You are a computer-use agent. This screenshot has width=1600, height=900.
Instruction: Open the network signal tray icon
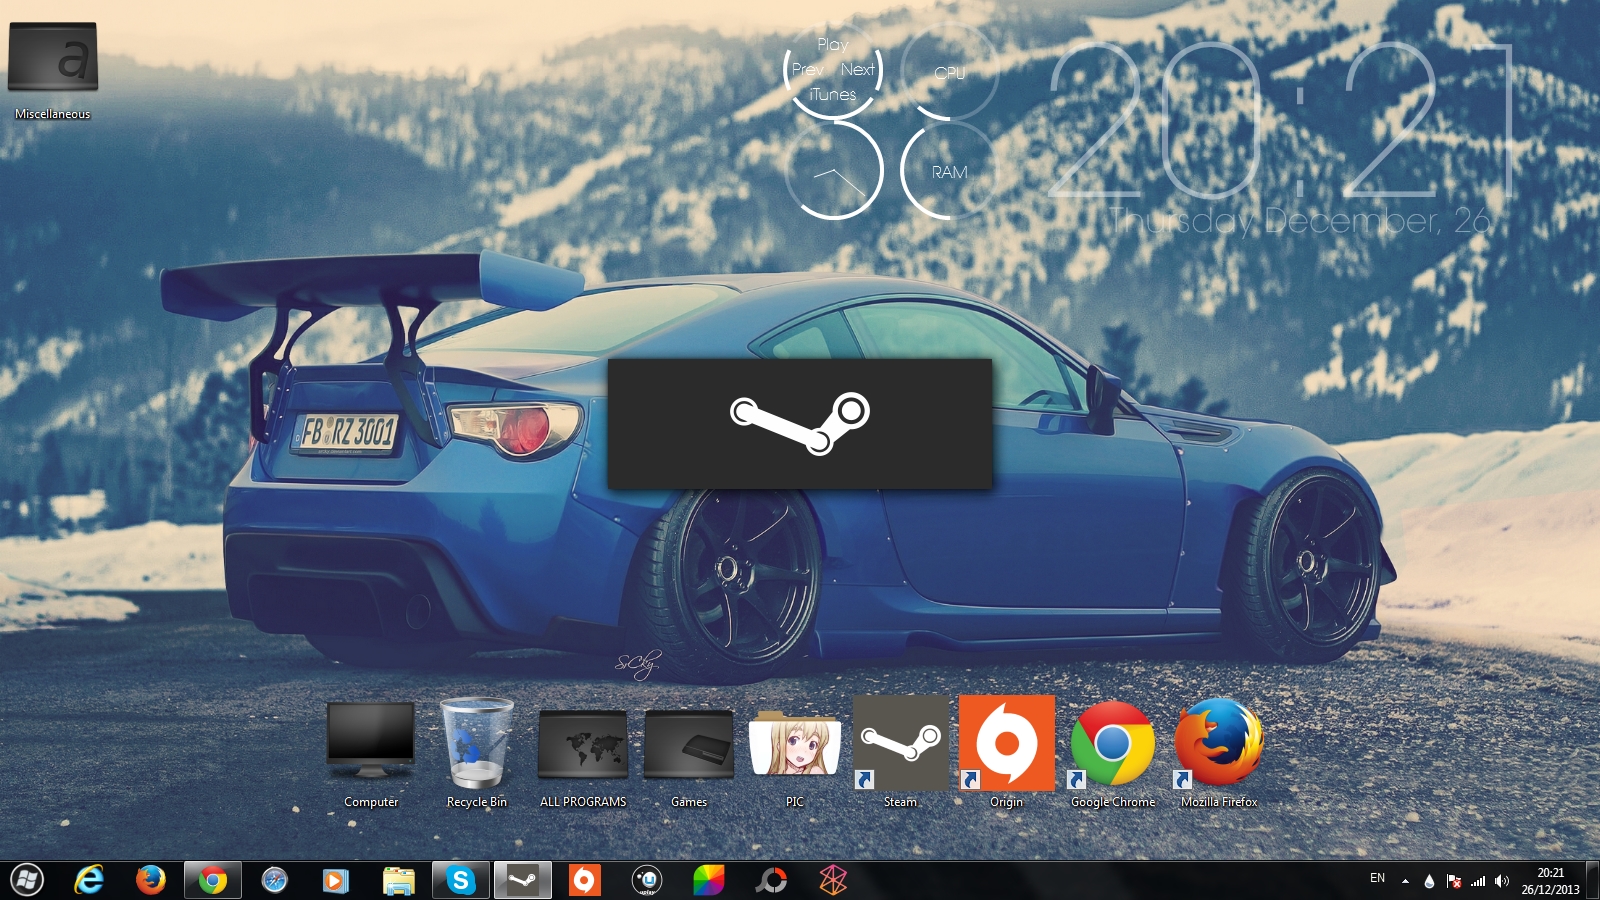1478,881
